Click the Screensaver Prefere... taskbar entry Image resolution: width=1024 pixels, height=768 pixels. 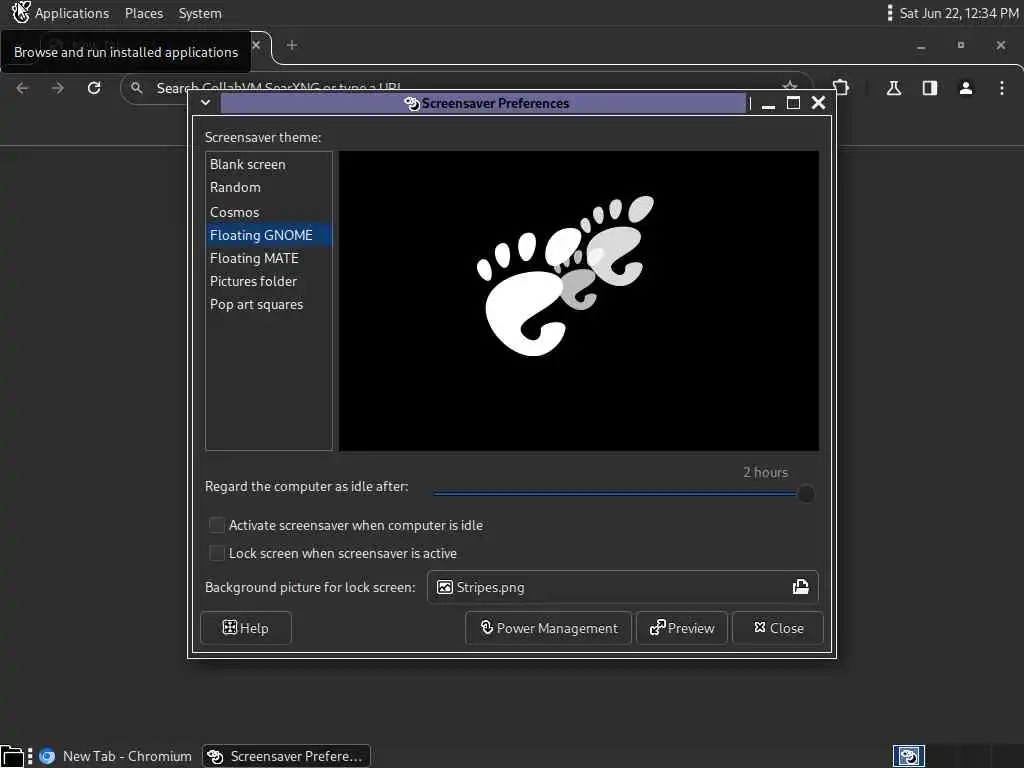tap(286, 756)
